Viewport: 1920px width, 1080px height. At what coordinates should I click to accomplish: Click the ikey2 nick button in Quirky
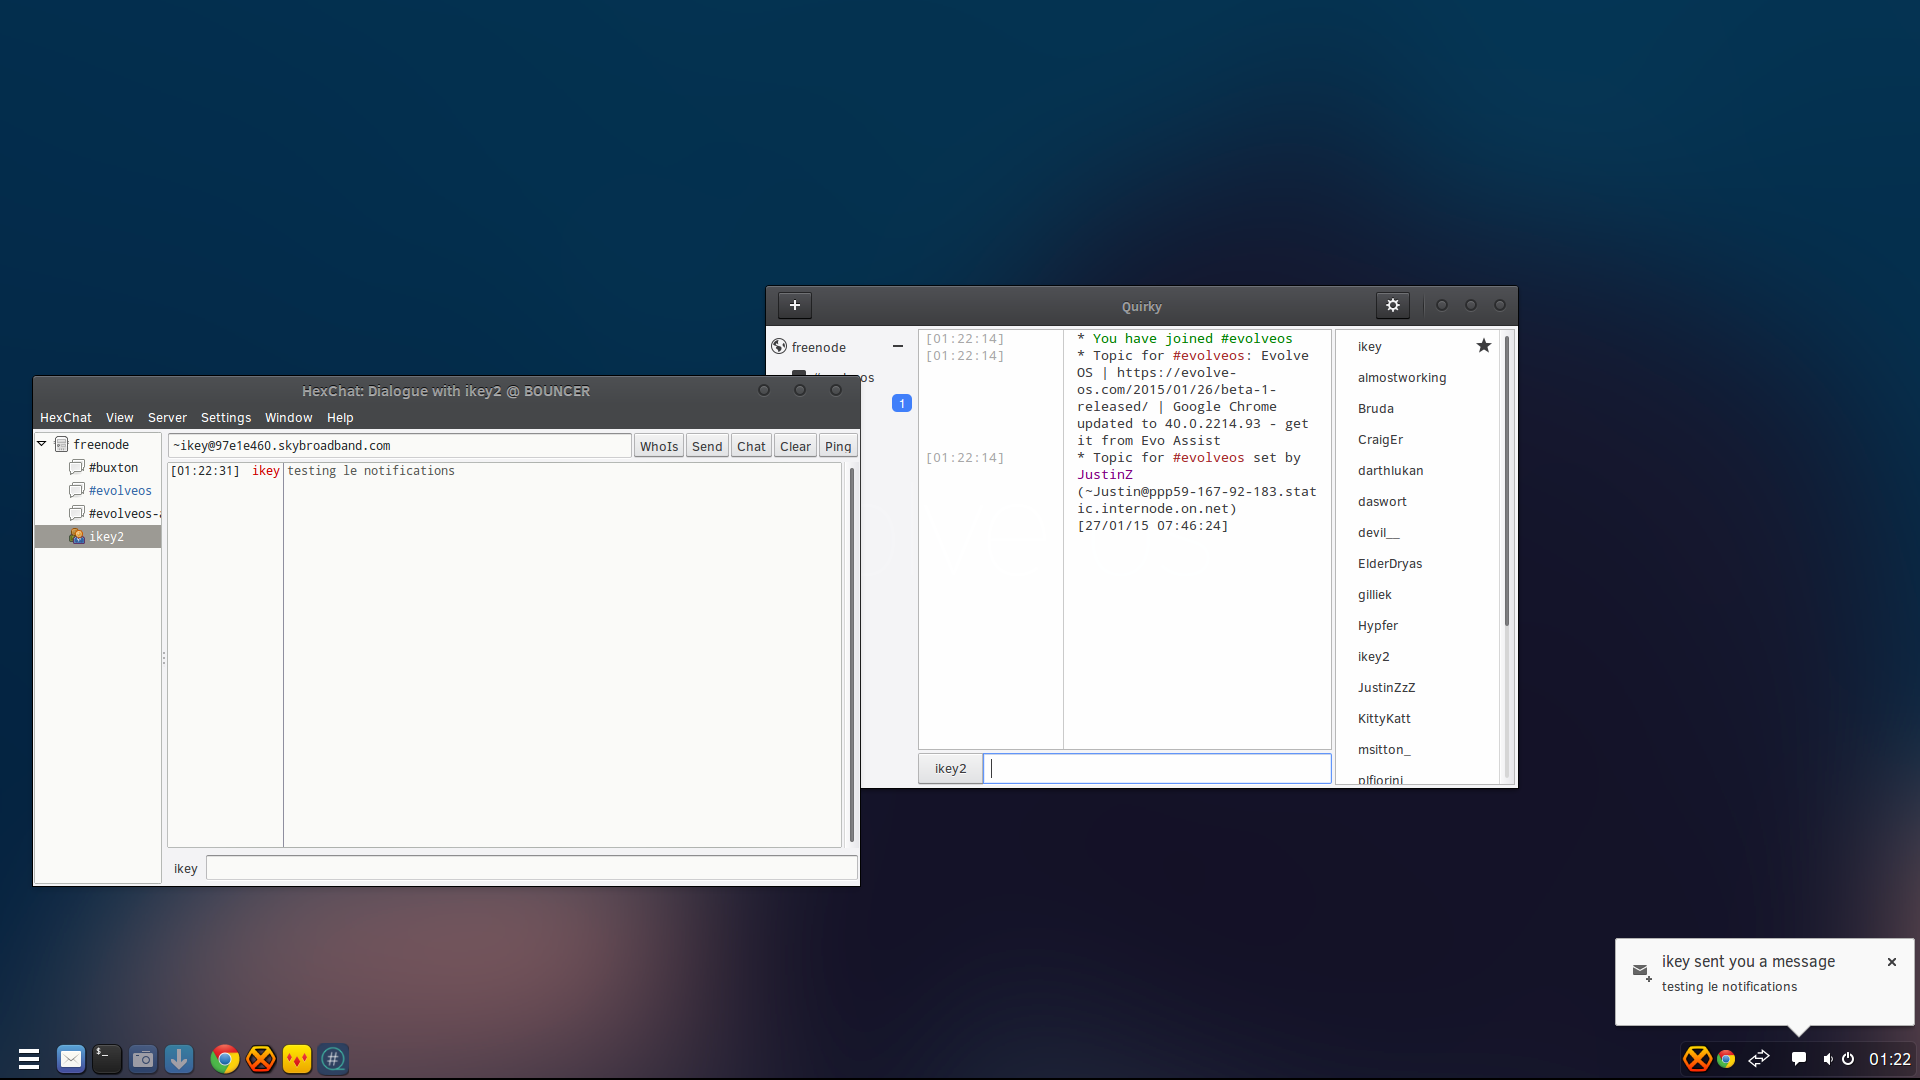pyautogui.click(x=950, y=768)
